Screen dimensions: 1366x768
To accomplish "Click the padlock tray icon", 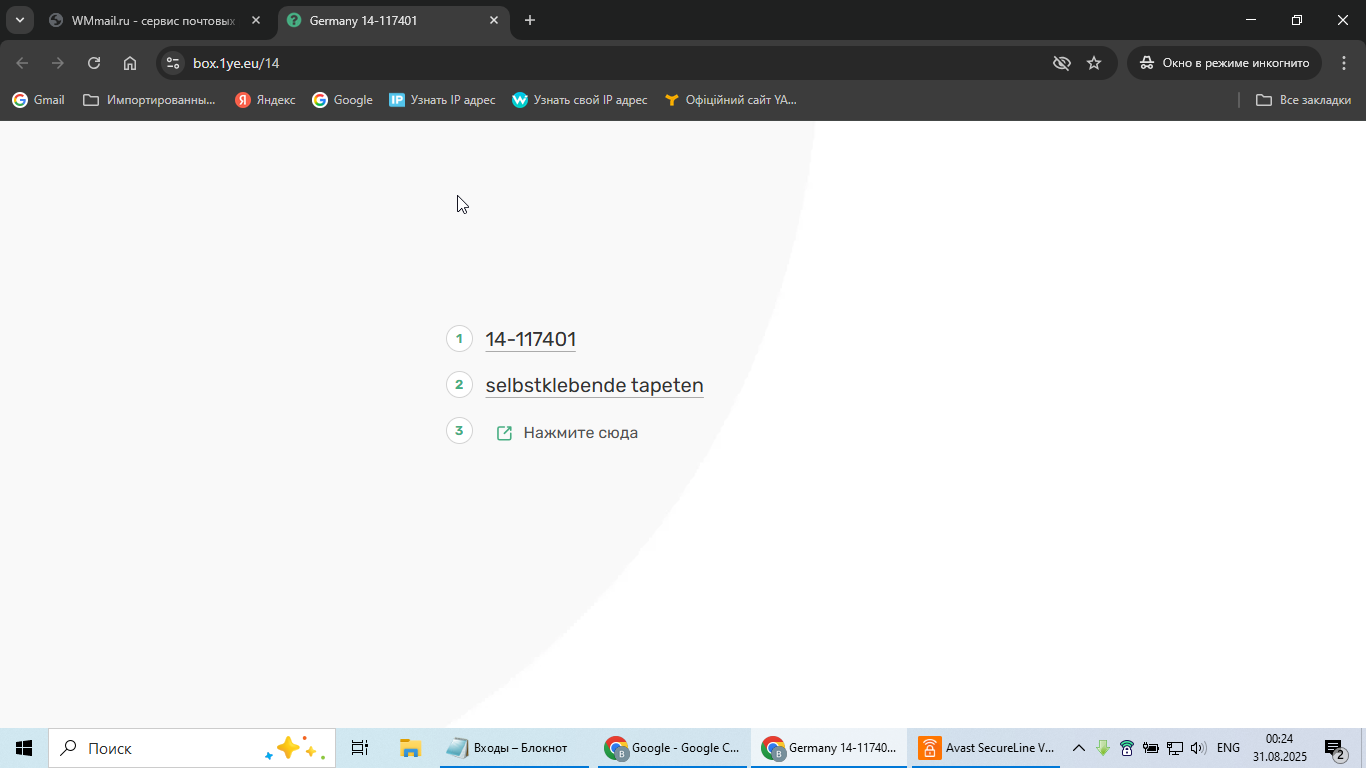I will [x=1127, y=748].
